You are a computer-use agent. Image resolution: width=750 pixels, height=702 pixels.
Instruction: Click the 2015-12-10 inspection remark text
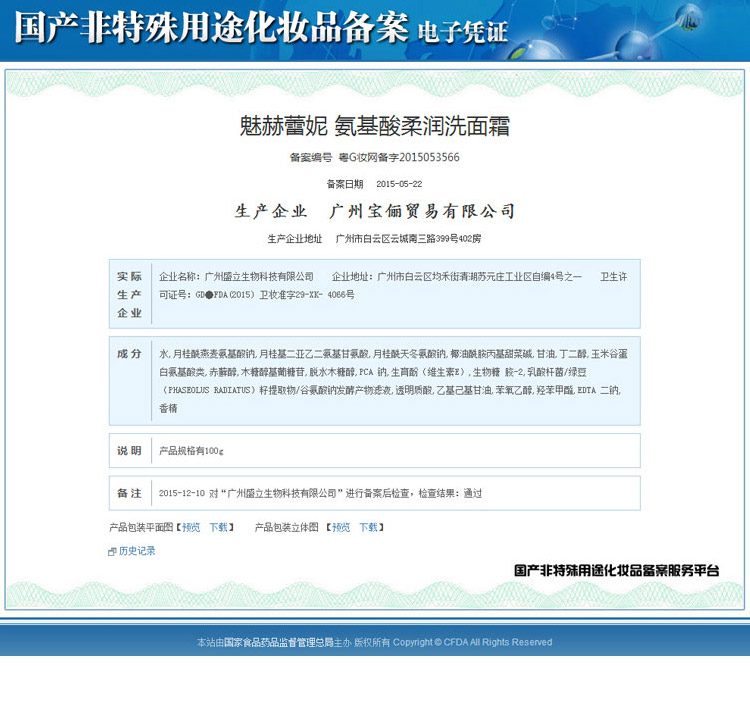(x=320, y=493)
